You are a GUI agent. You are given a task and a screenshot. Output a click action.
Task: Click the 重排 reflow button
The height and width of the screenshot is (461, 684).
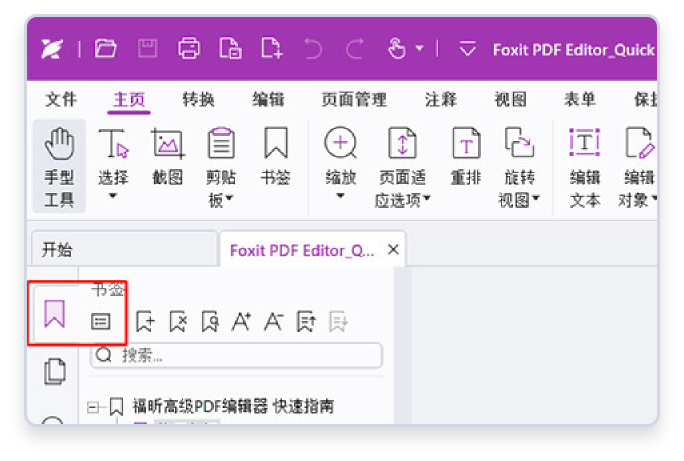pyautogui.click(x=466, y=156)
